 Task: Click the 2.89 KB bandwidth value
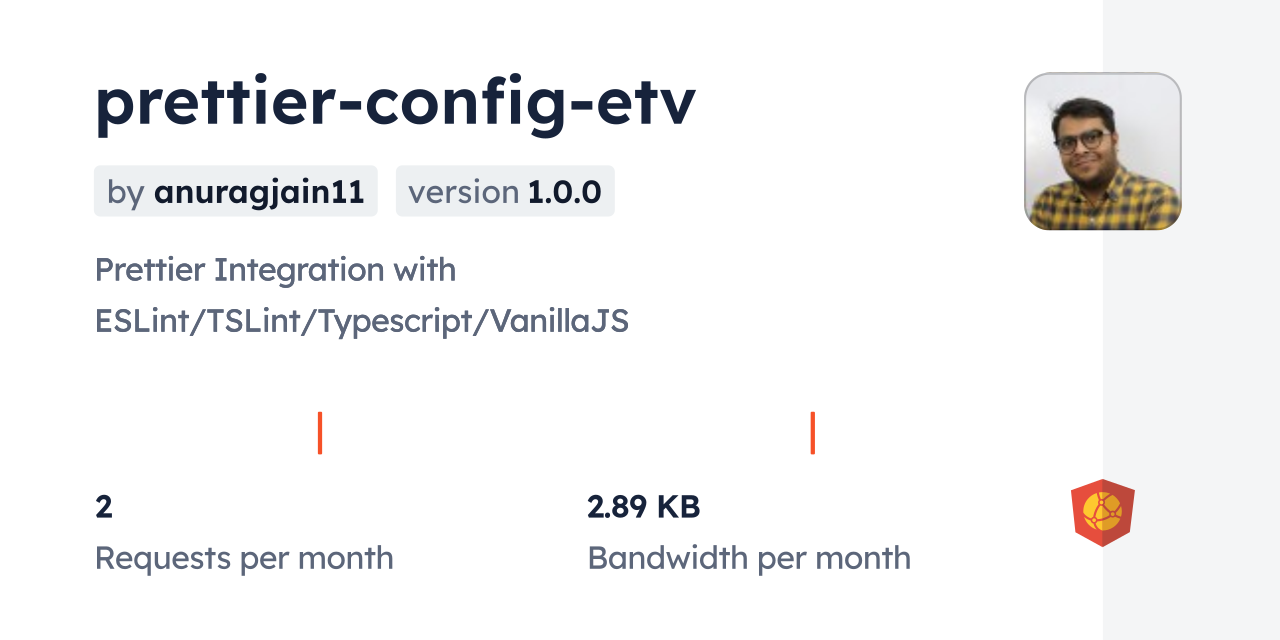[x=643, y=507]
